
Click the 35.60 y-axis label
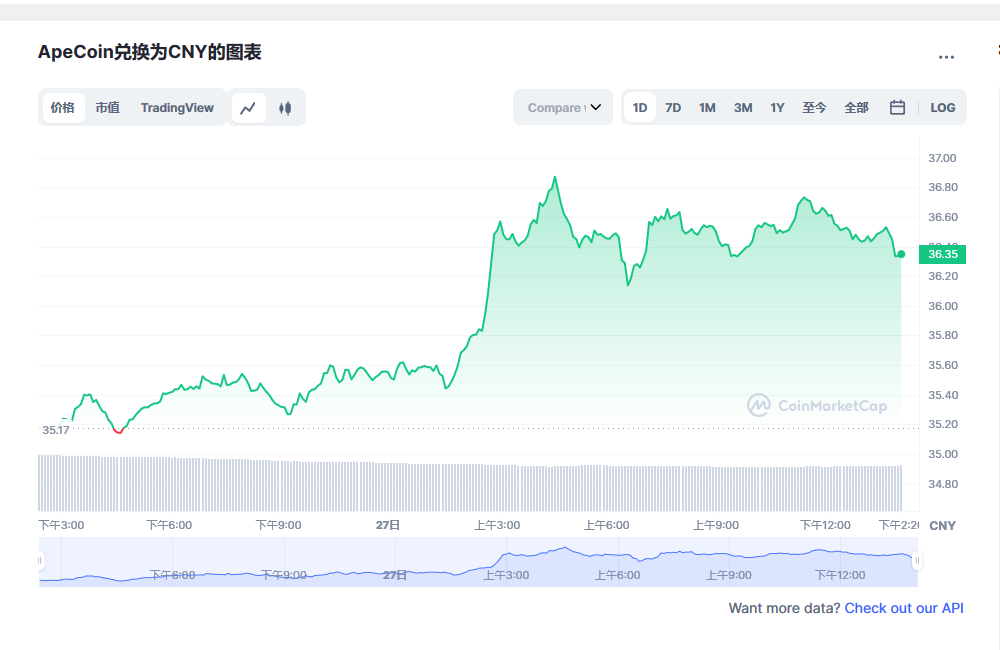click(x=943, y=365)
